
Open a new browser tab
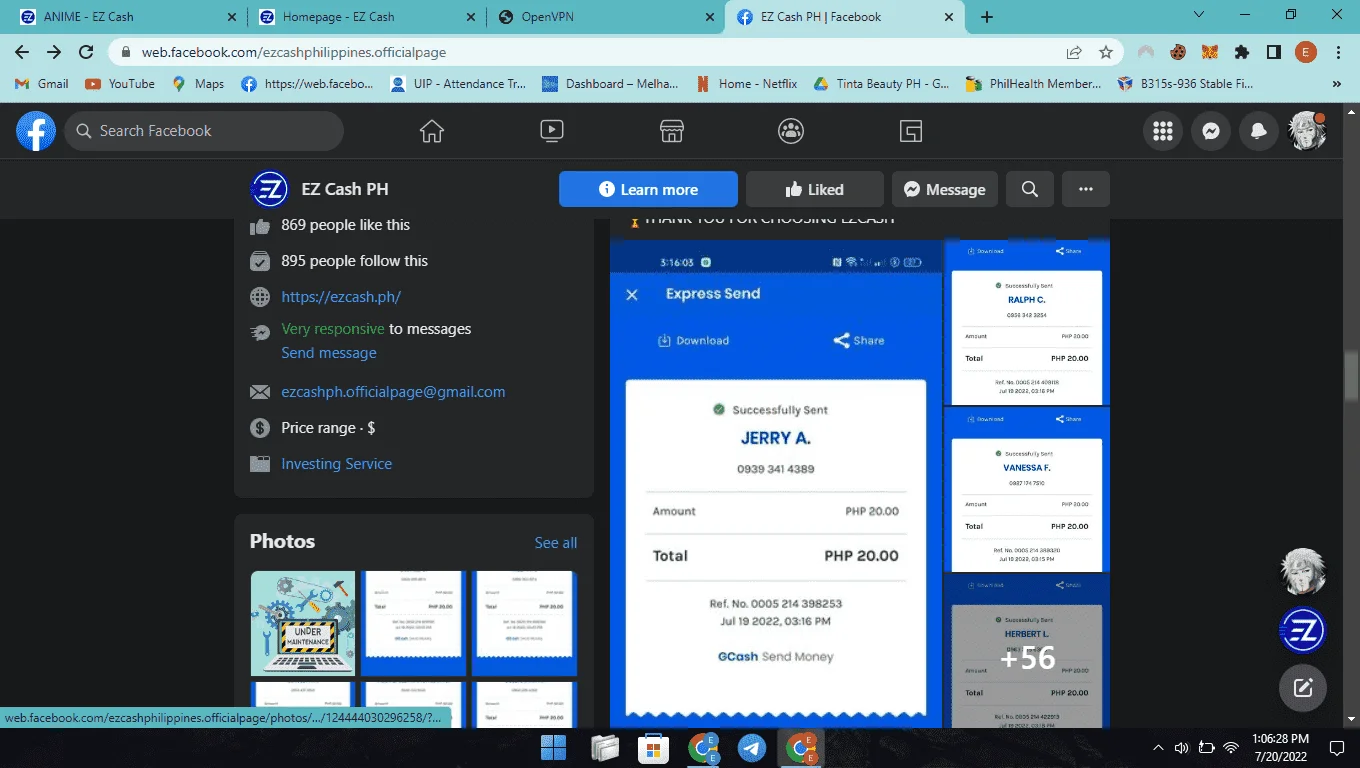(987, 17)
